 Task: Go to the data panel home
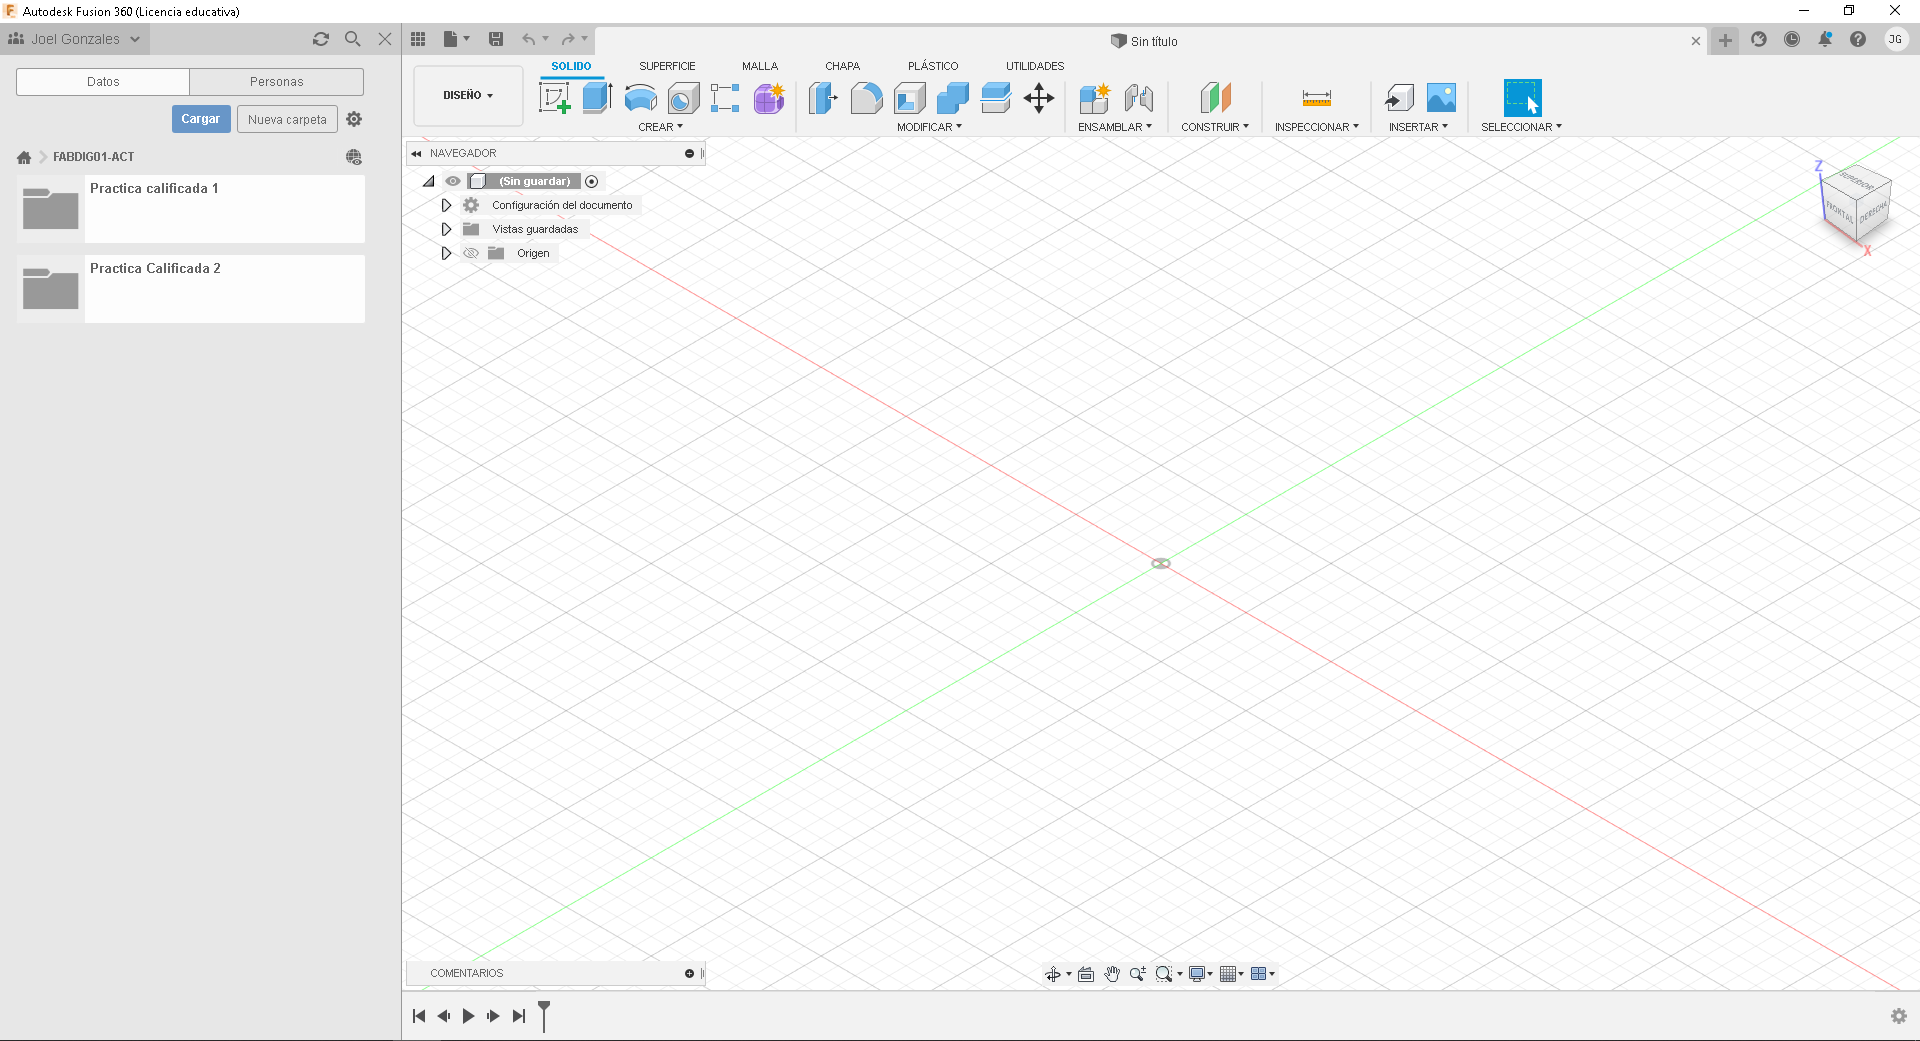tap(24, 157)
